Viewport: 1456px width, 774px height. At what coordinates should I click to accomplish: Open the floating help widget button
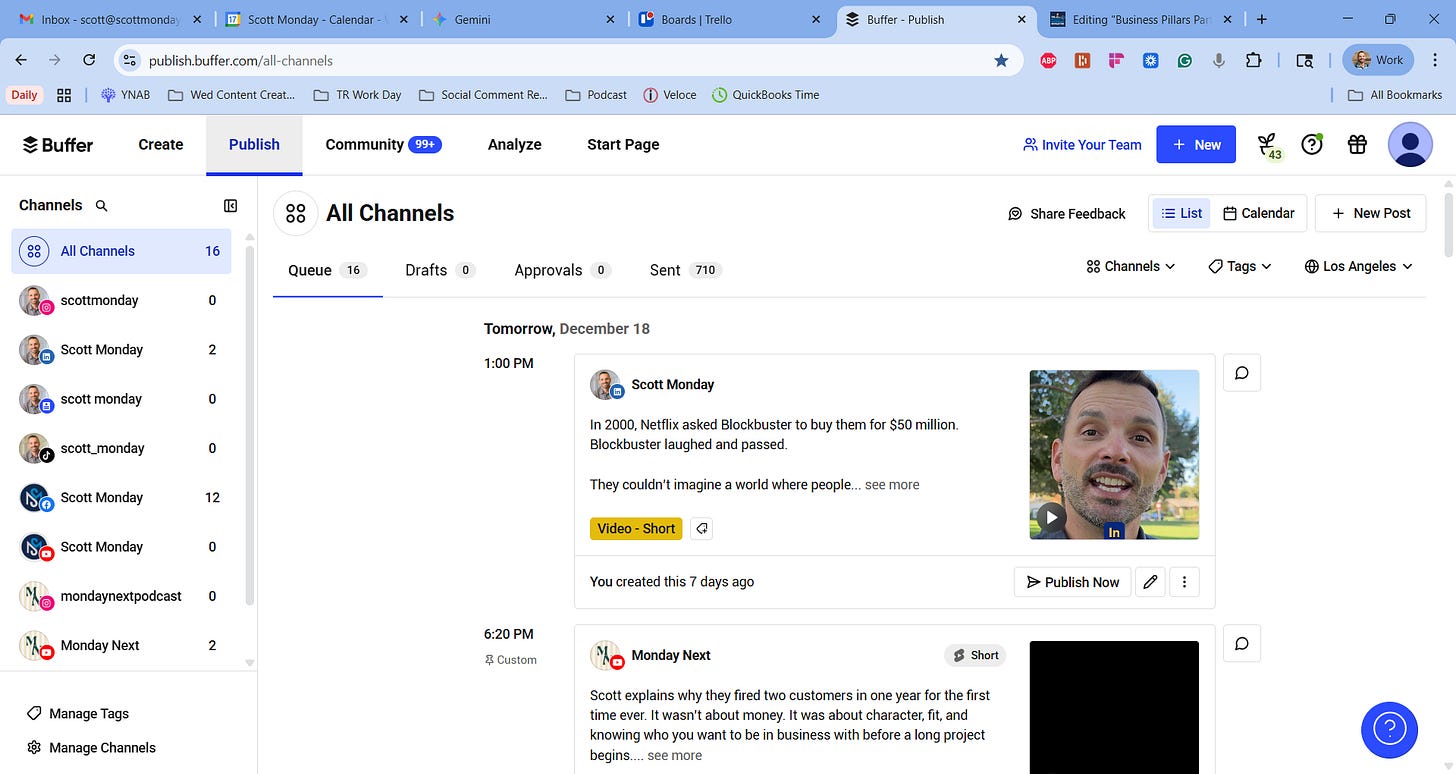1389,729
